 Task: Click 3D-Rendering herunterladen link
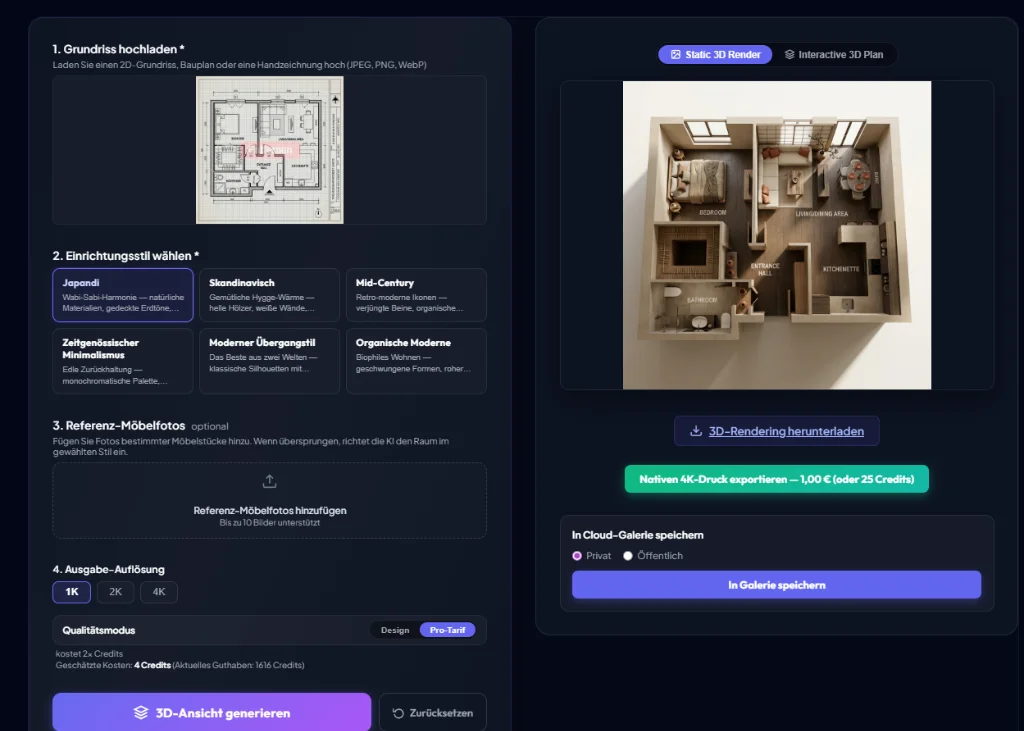(x=776, y=431)
